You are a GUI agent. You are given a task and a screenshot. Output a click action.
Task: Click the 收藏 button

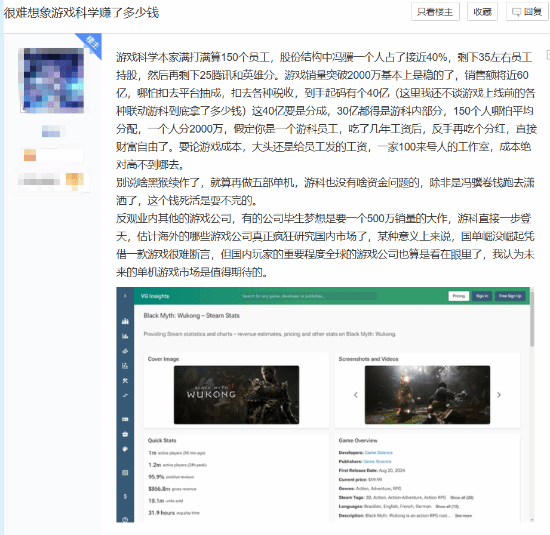482,12
